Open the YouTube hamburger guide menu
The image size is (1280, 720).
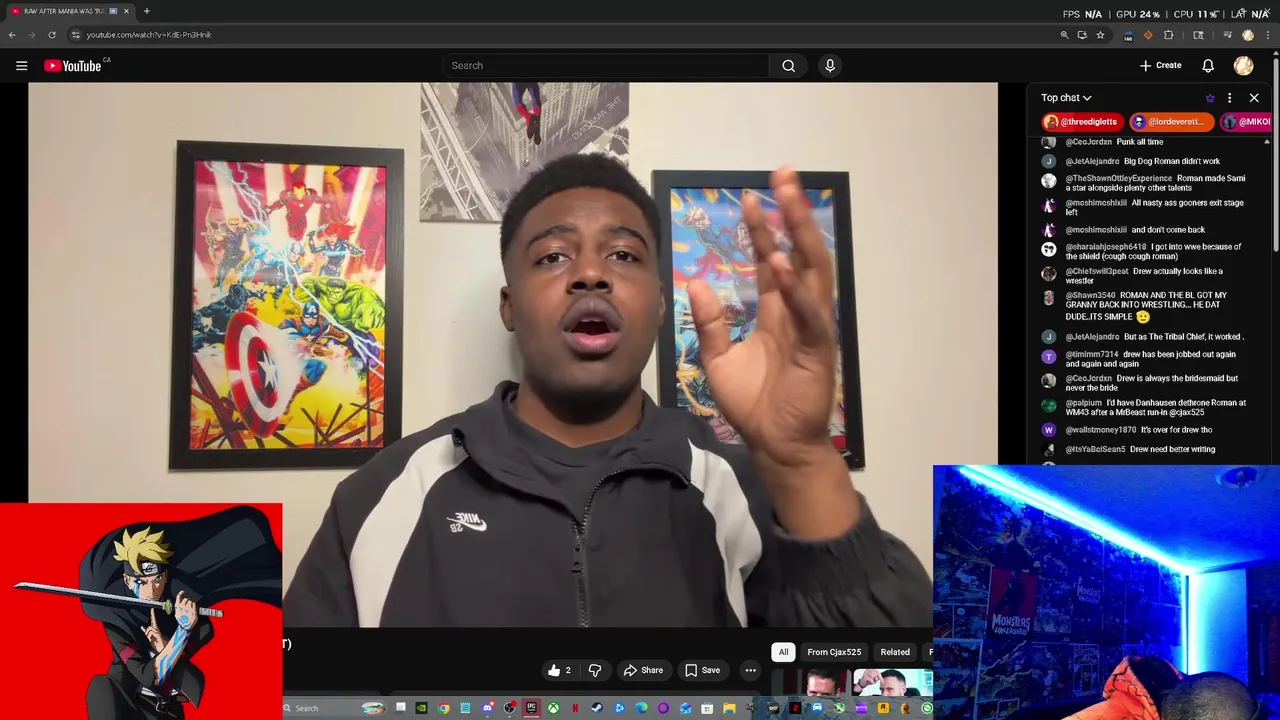coord(21,65)
